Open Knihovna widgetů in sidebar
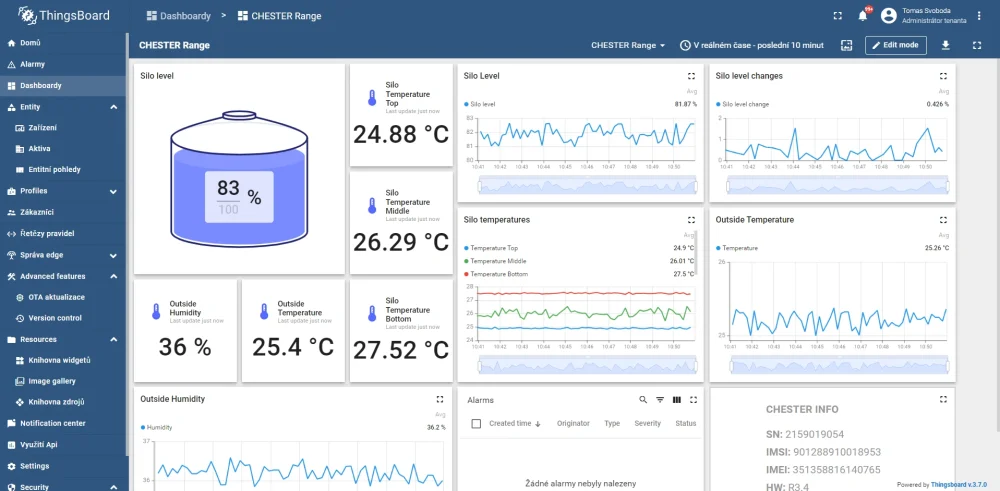 click(64, 360)
